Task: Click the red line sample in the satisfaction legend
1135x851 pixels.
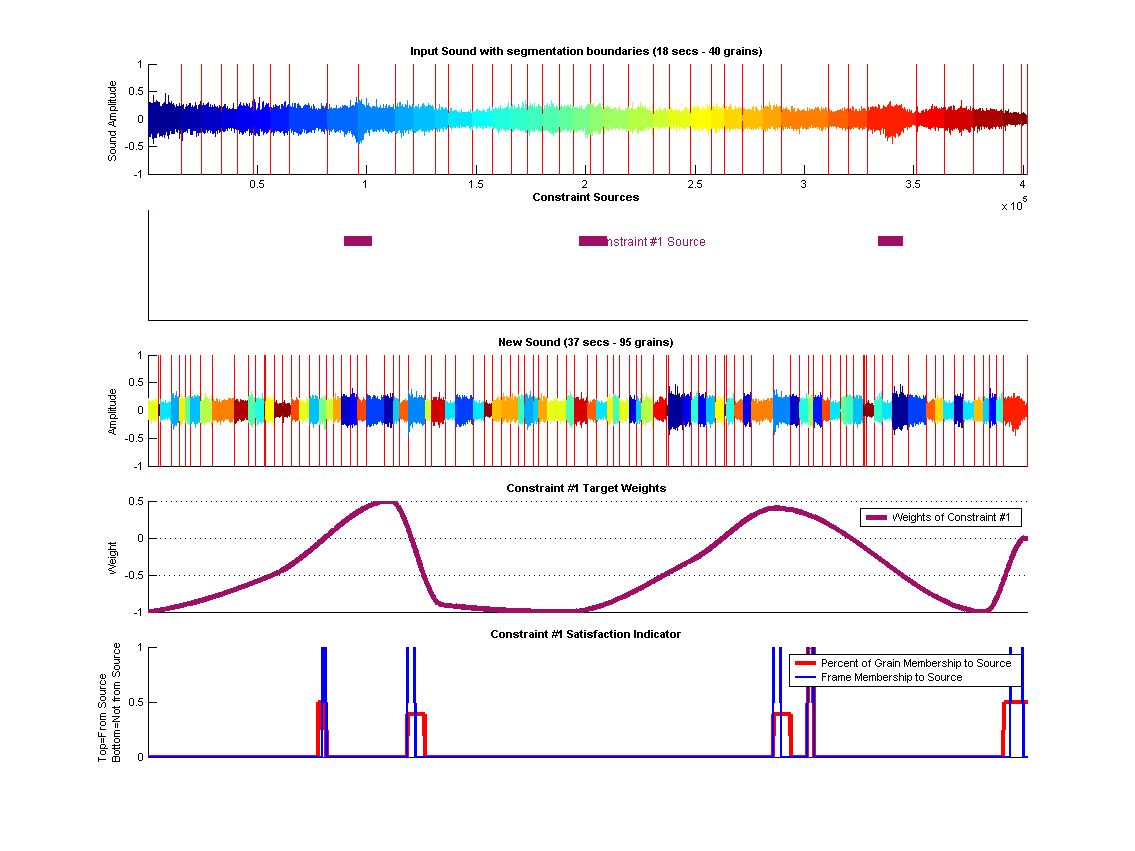Action: tap(804, 663)
